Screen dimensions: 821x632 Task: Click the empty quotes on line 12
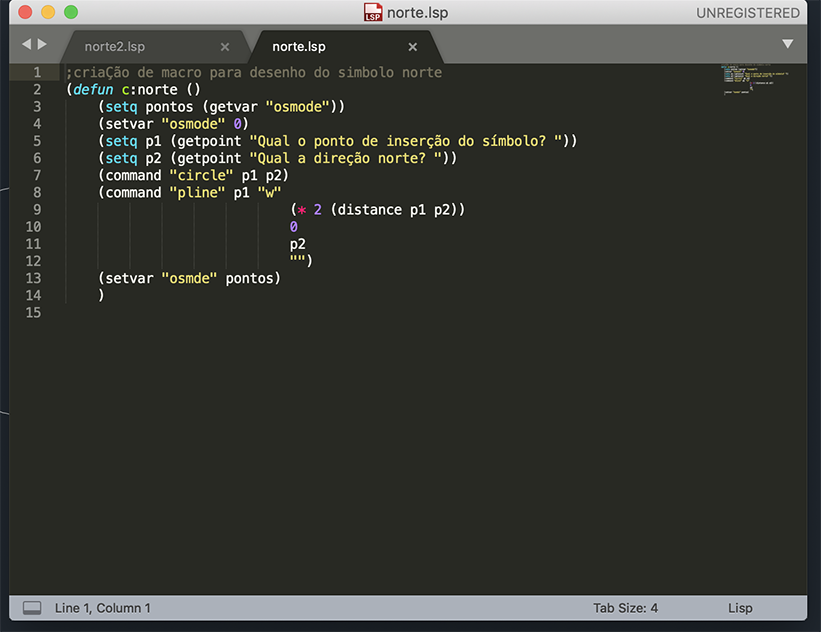point(297,258)
